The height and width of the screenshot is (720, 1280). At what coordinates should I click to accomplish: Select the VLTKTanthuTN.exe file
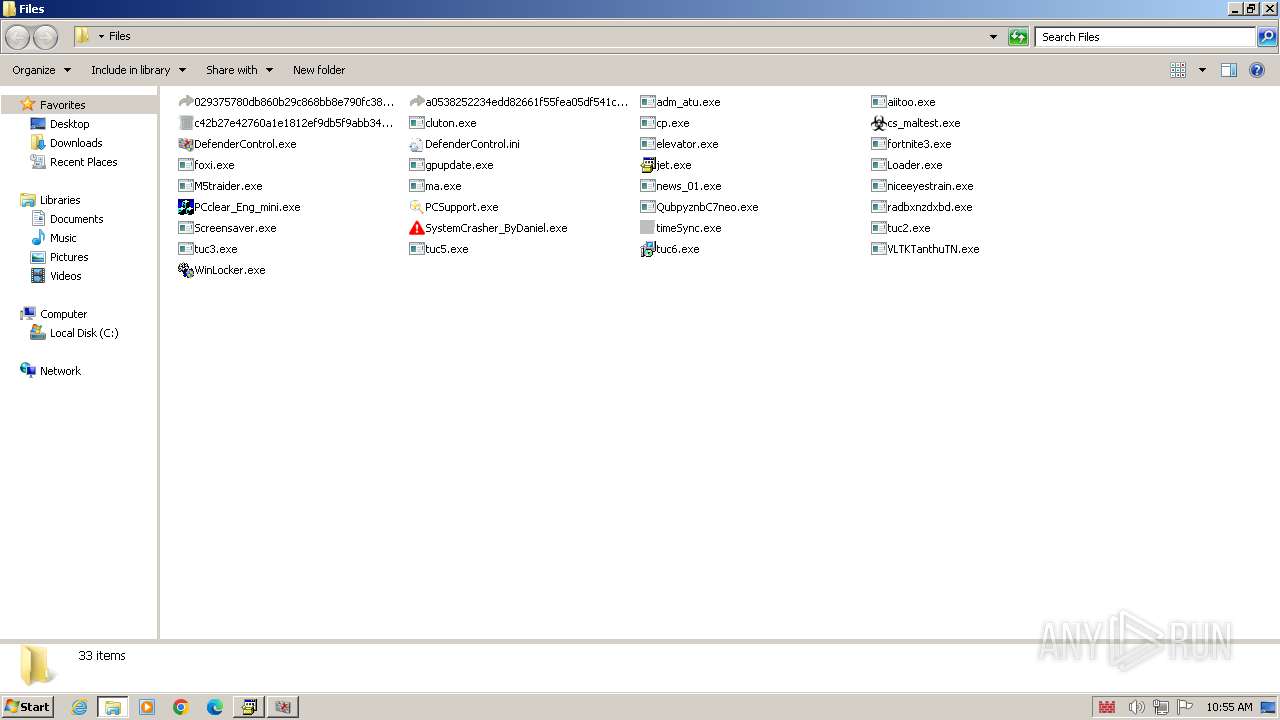[925, 249]
